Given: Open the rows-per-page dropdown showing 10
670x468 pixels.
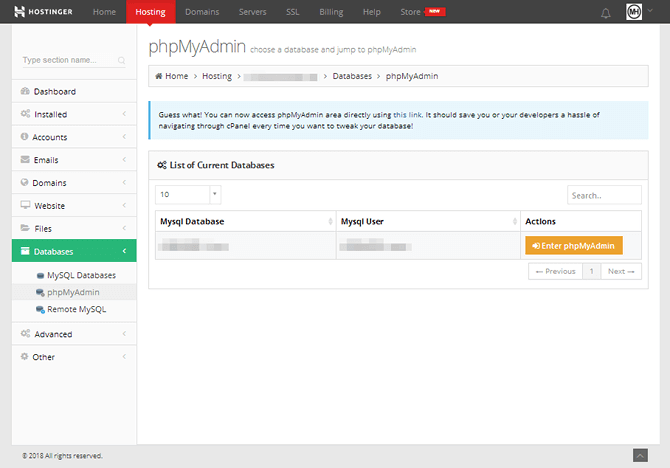Looking at the screenshot, I should pos(188,194).
